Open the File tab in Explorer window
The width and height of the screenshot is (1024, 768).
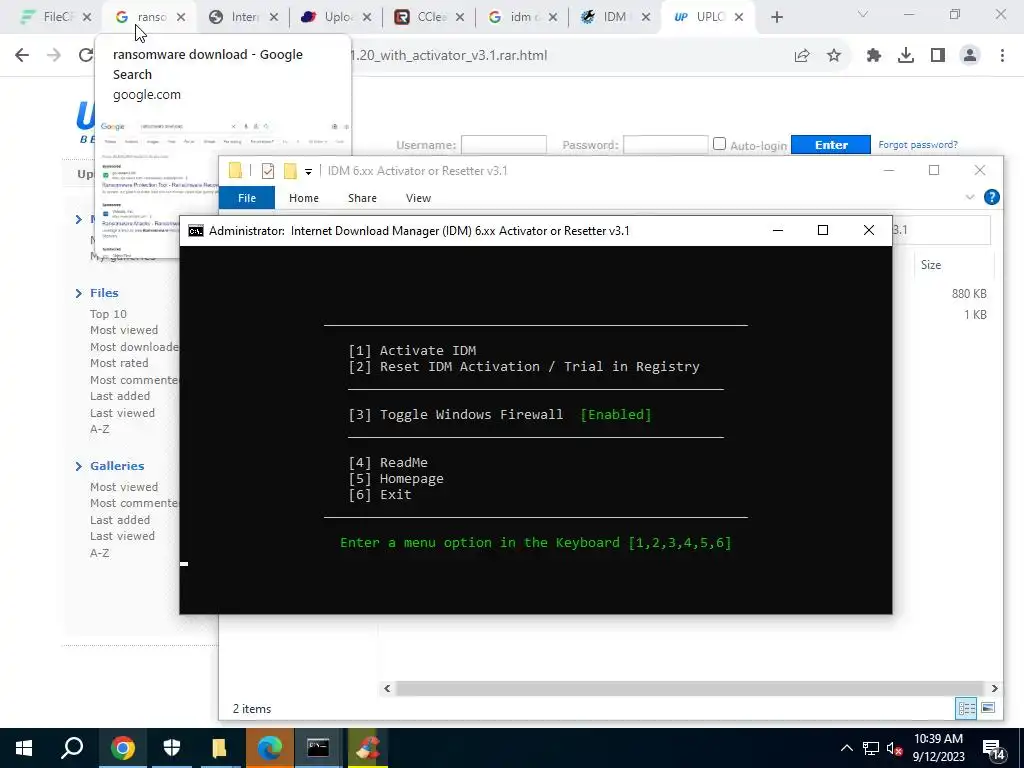[247, 198]
